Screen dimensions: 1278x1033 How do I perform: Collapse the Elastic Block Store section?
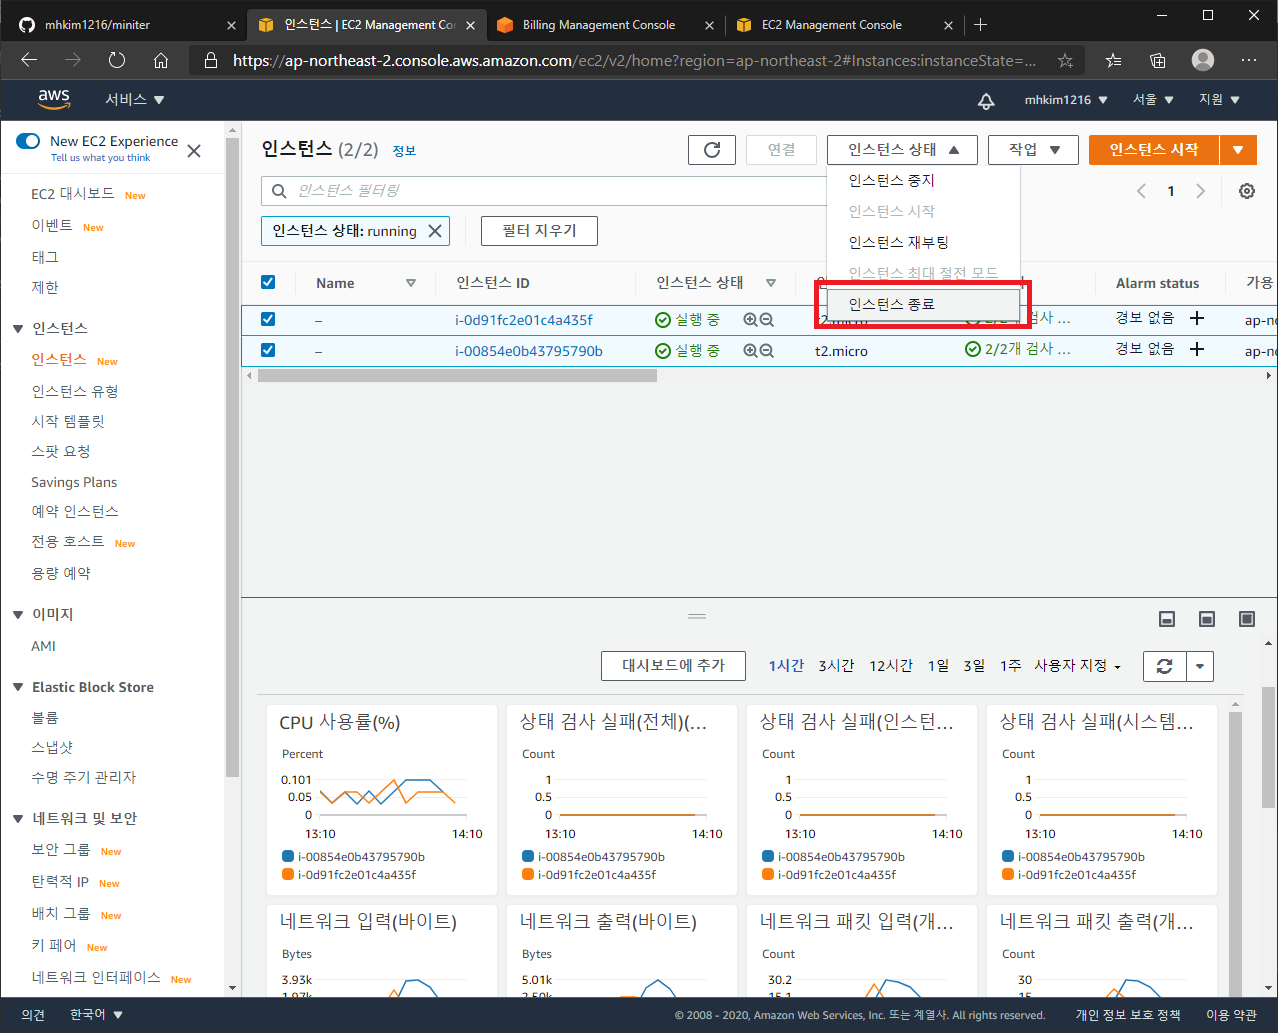[x=18, y=688]
